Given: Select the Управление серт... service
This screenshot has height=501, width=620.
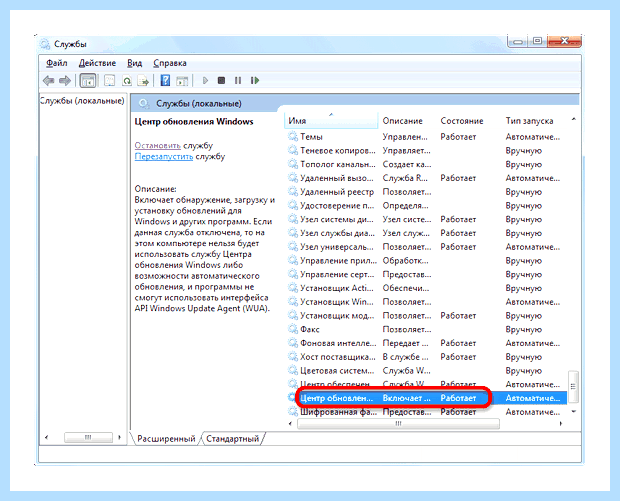Looking at the screenshot, I should [426, 274].
